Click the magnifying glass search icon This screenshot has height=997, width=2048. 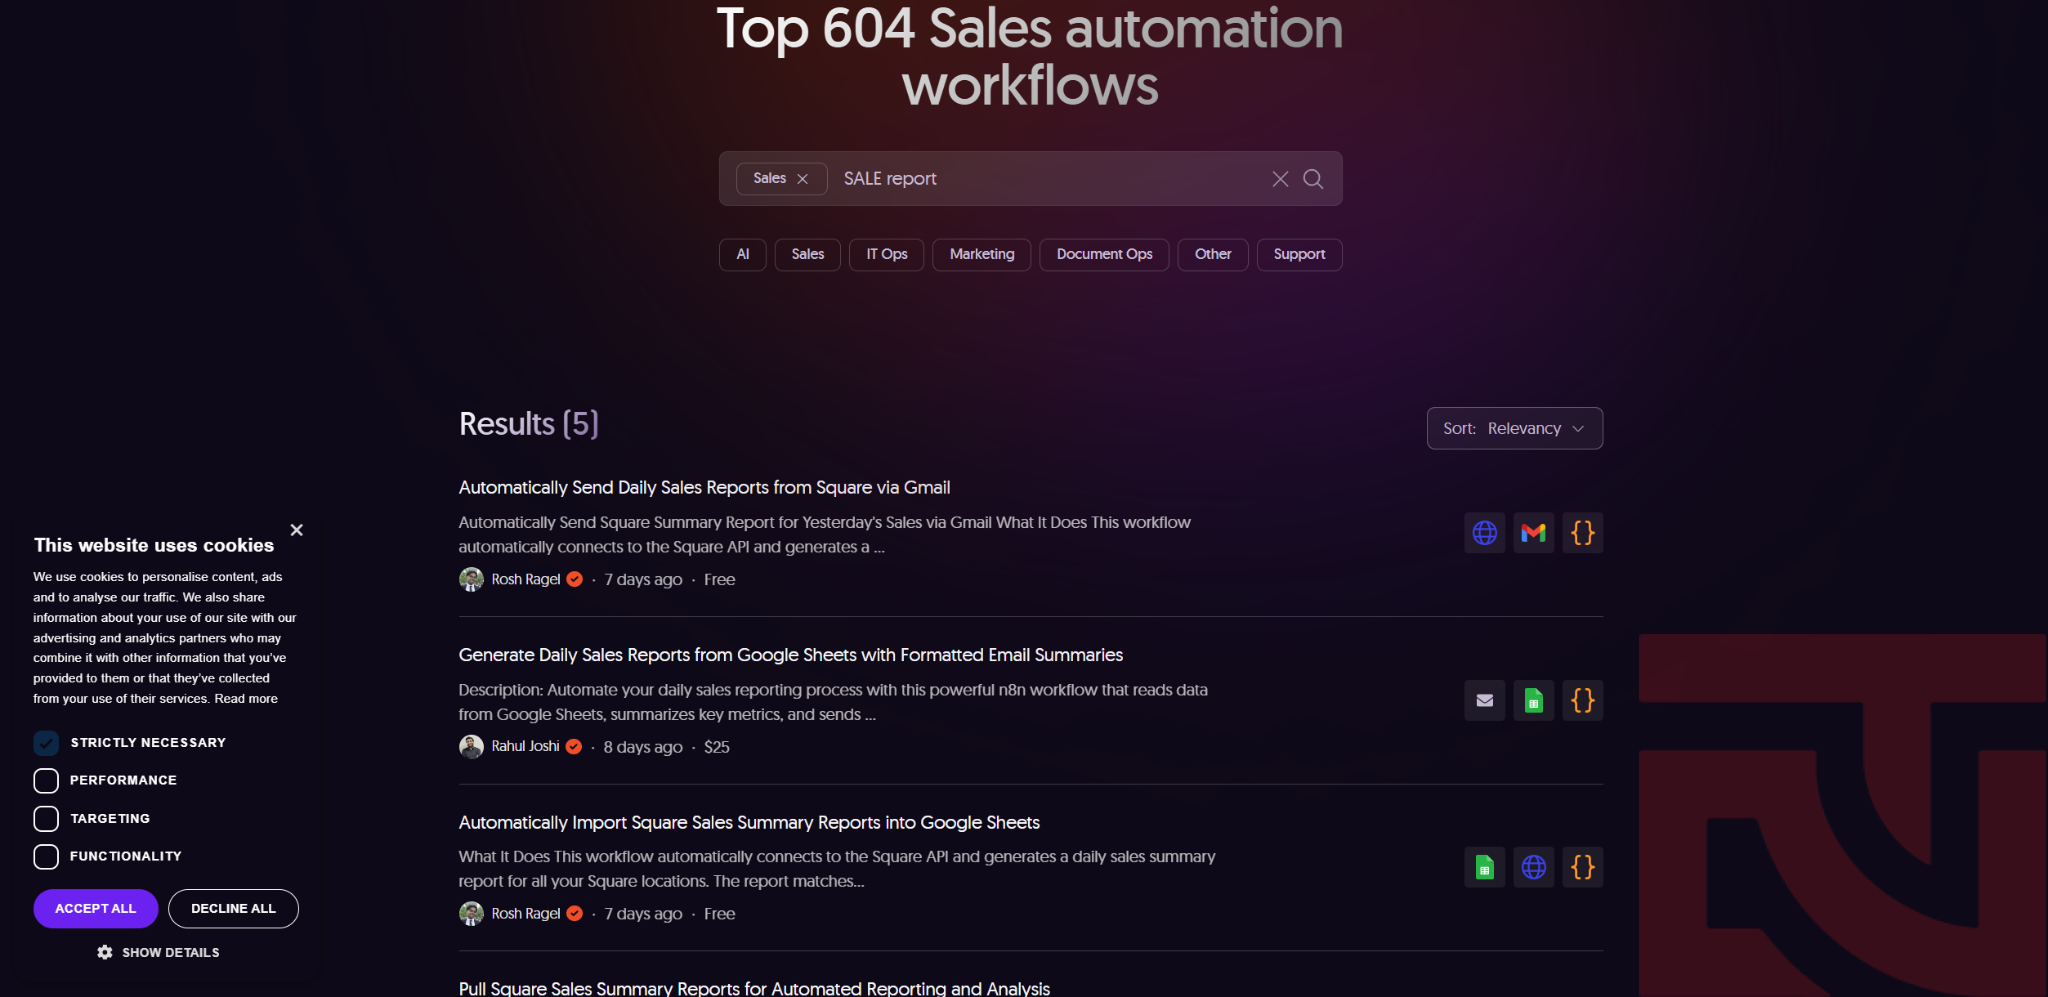[1313, 179]
